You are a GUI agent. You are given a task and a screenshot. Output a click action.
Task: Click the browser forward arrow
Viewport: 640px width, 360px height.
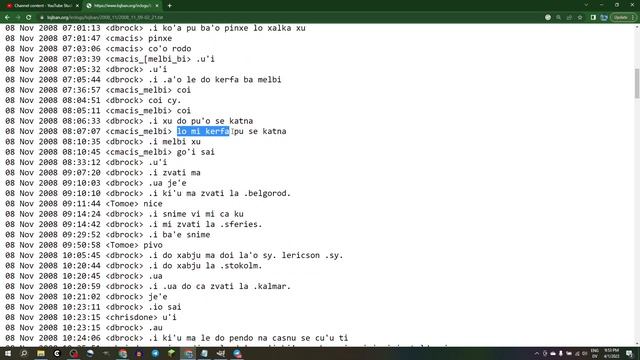[18, 18]
